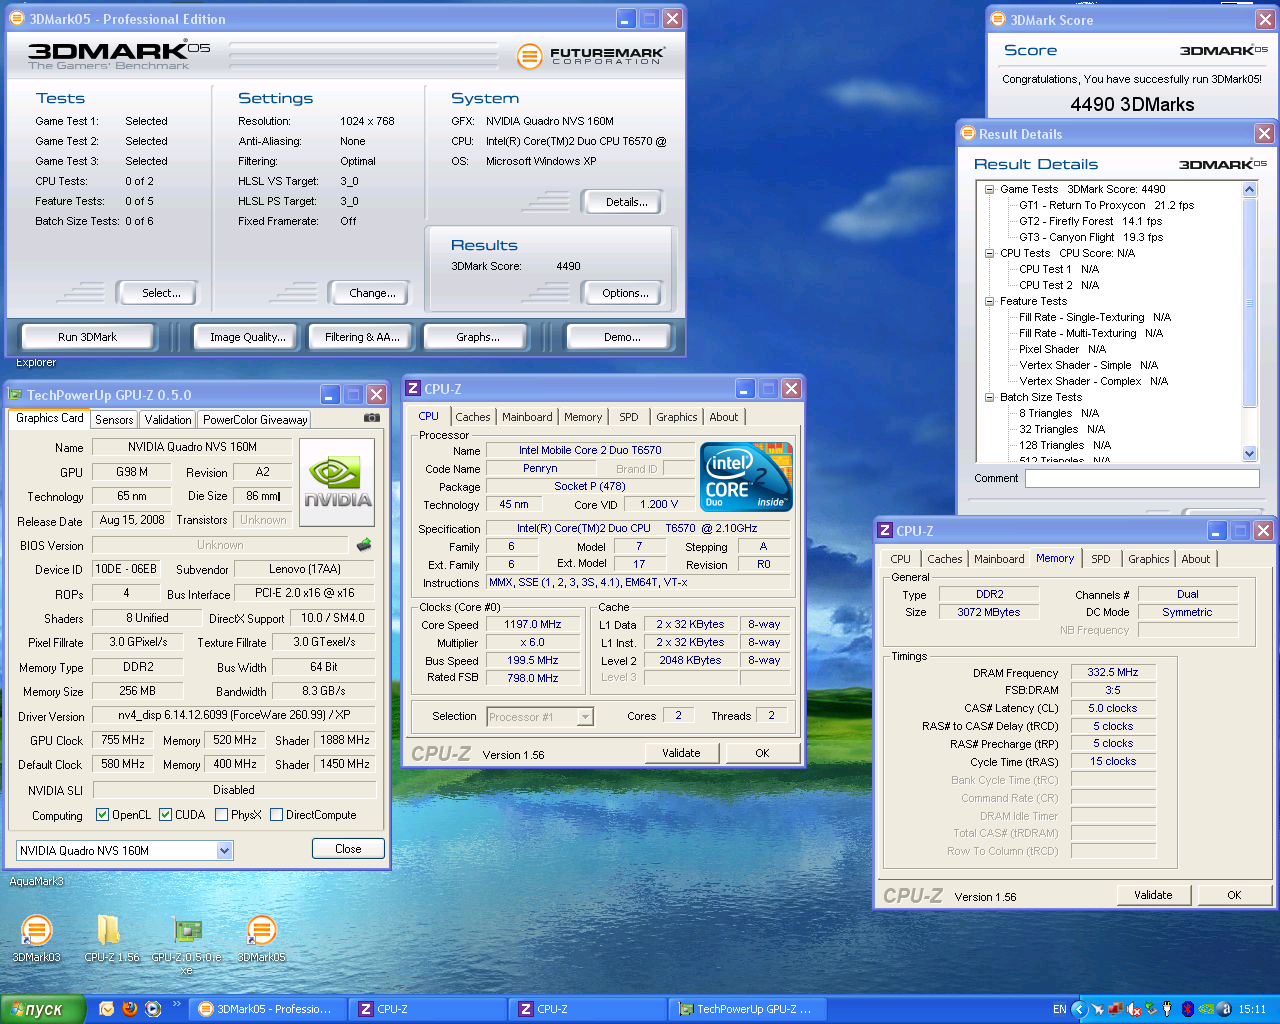Click the network monitors tray icon
Screen dimensions: 1280x1024
coord(1114,1009)
